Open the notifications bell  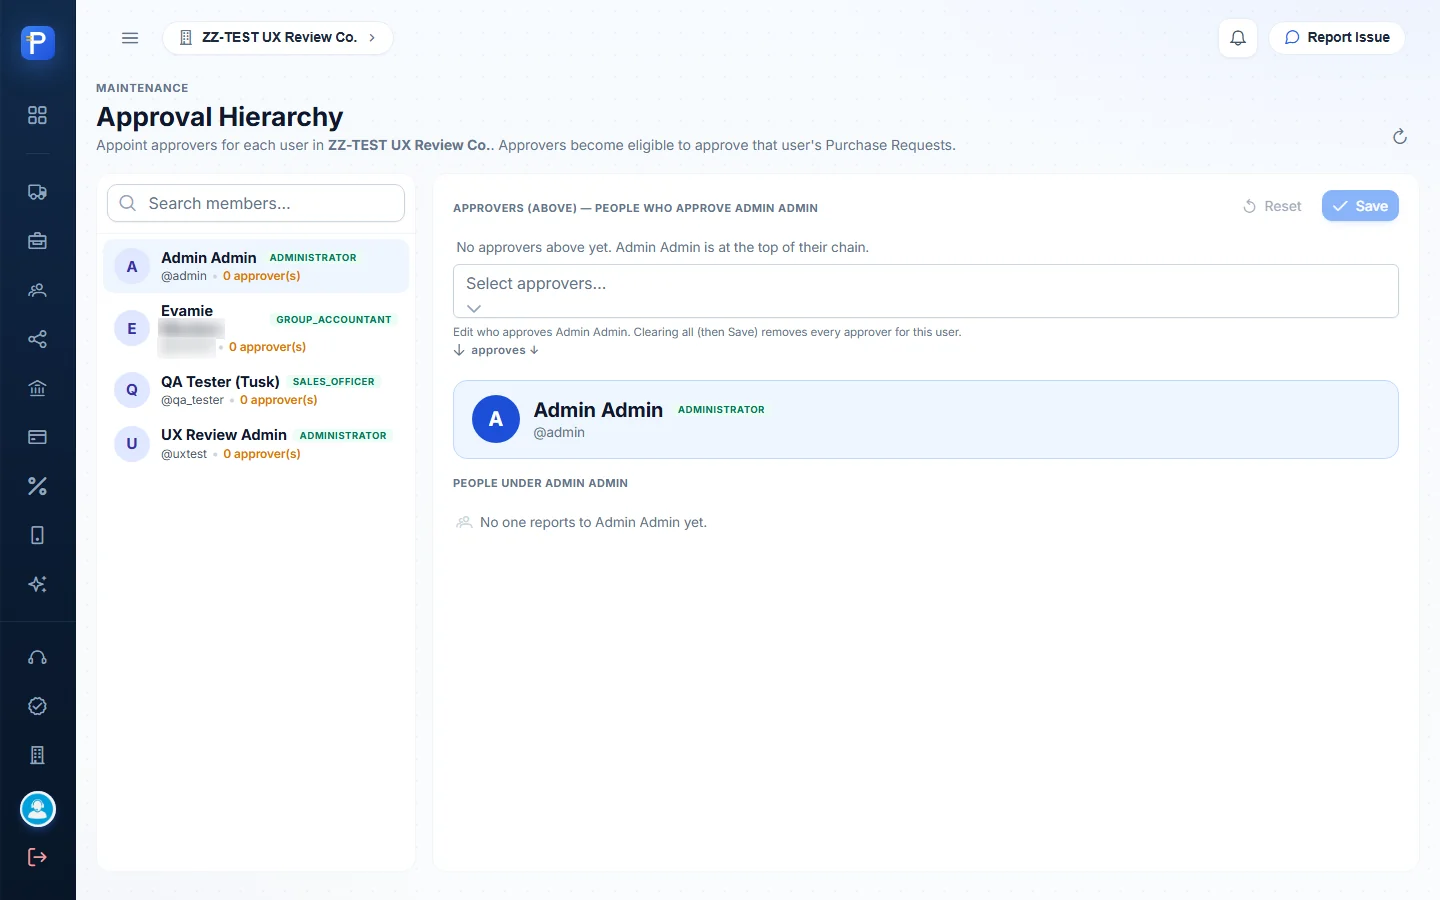[x=1238, y=38]
